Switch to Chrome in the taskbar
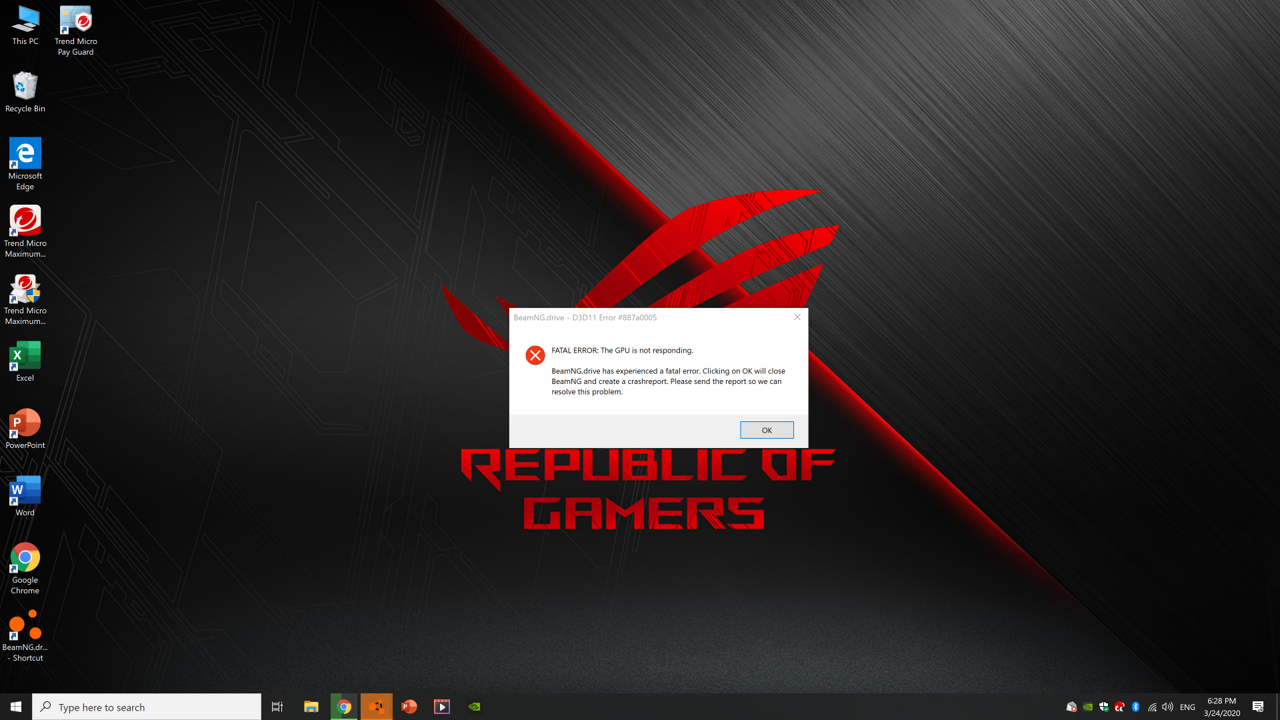This screenshot has height=720, width=1280. click(344, 707)
